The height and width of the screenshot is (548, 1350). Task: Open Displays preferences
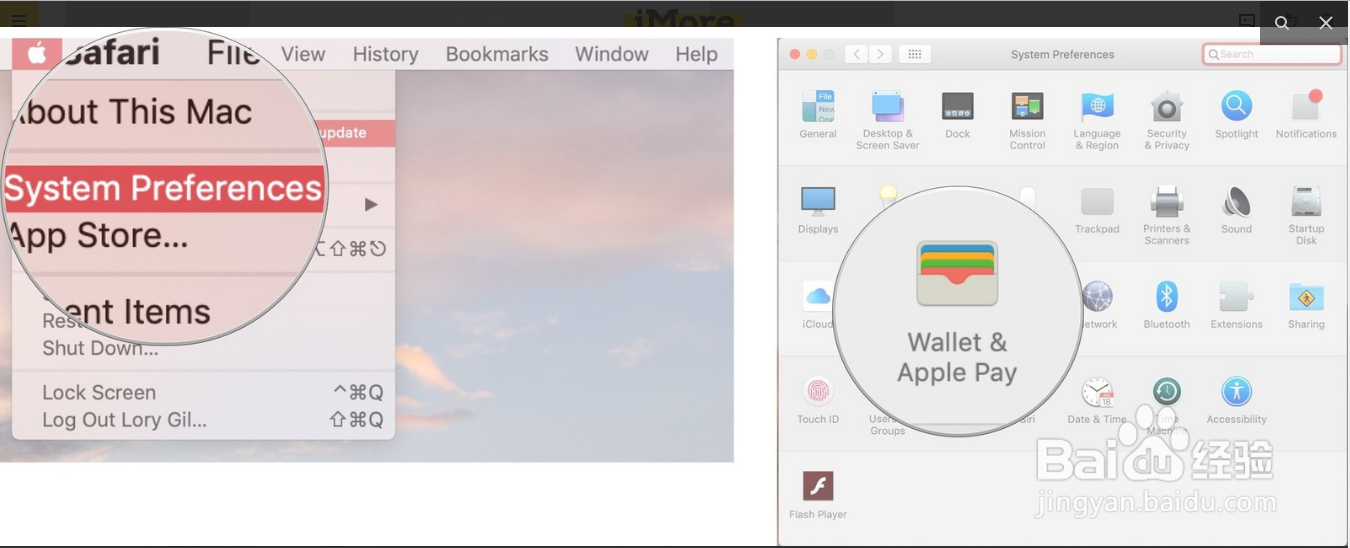tap(818, 209)
